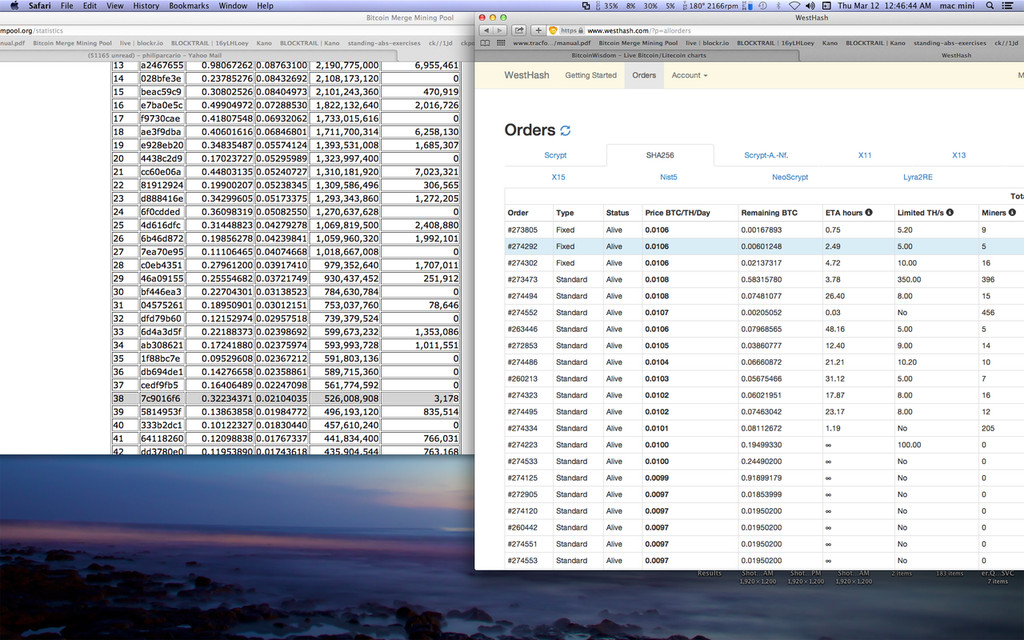The image size is (1024, 640).
Task: Click the WestHash address bar URL
Action: coord(639,30)
